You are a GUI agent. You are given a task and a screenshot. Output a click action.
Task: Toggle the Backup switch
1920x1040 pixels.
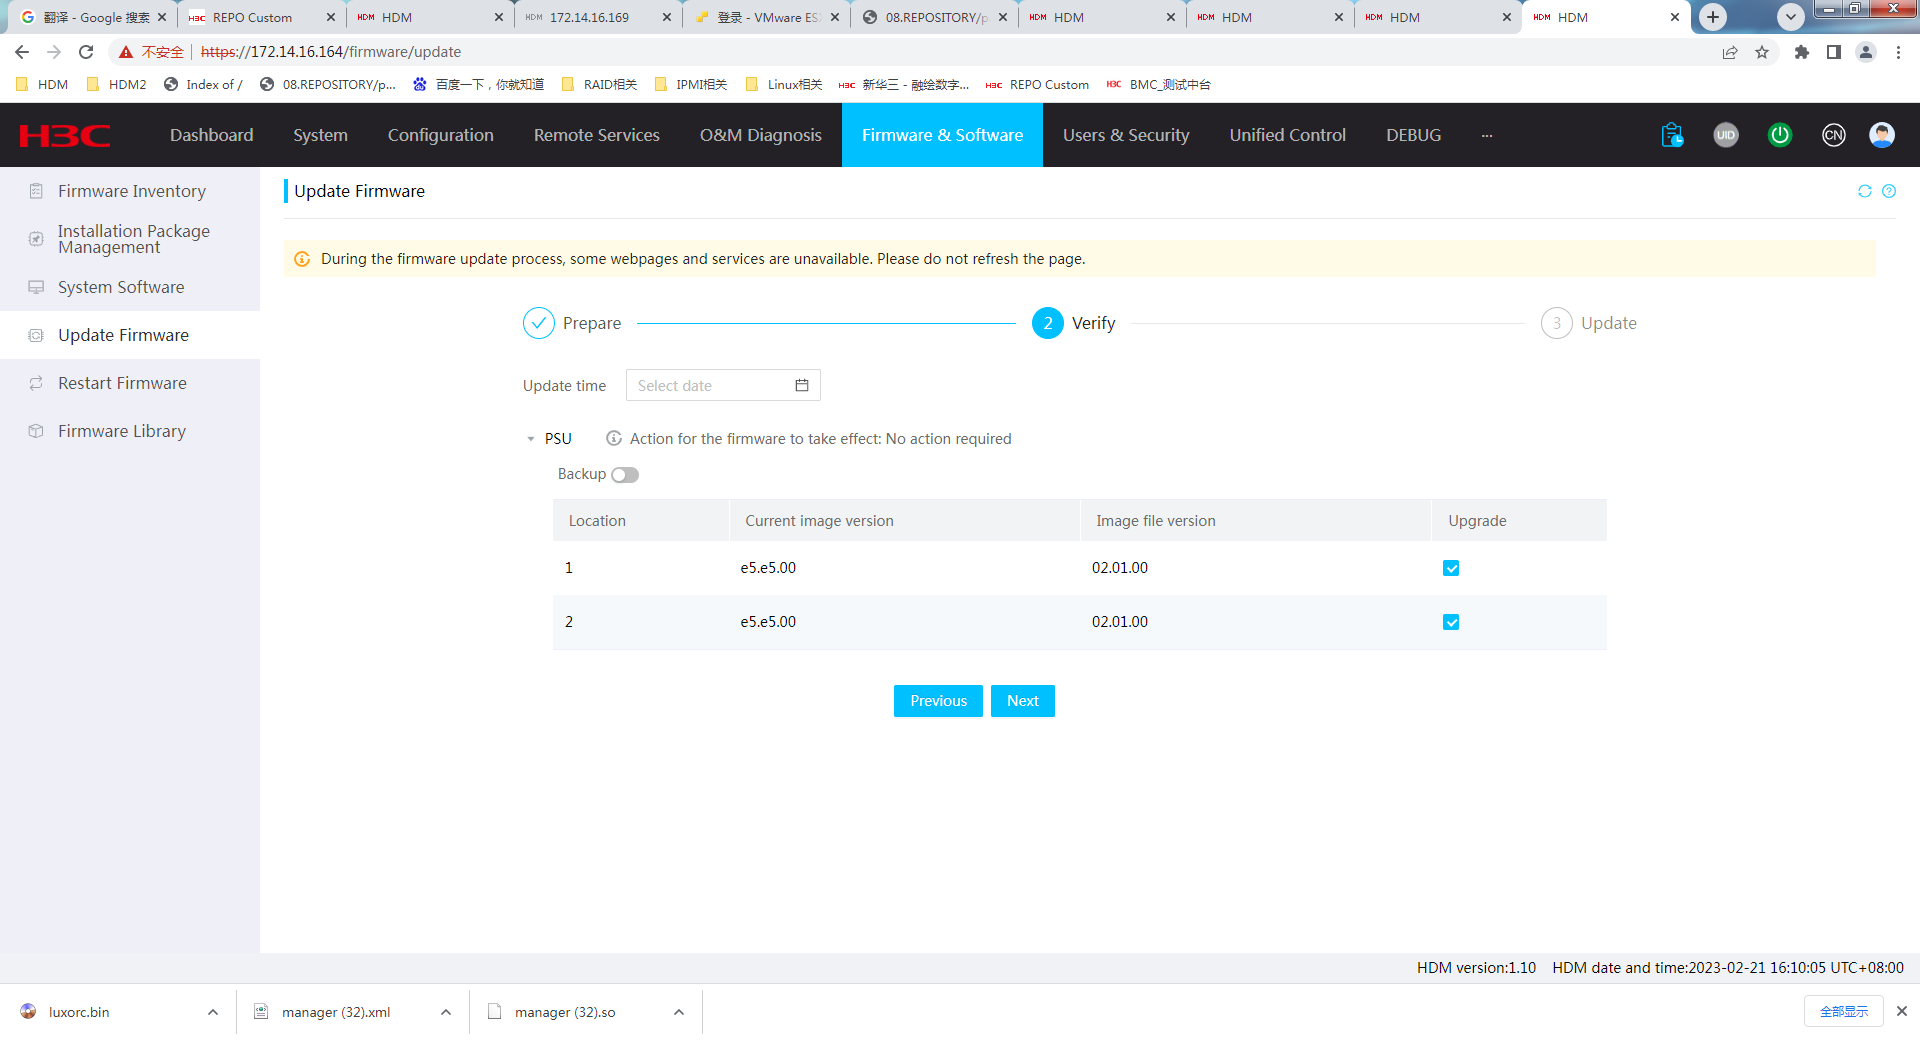pyautogui.click(x=625, y=475)
